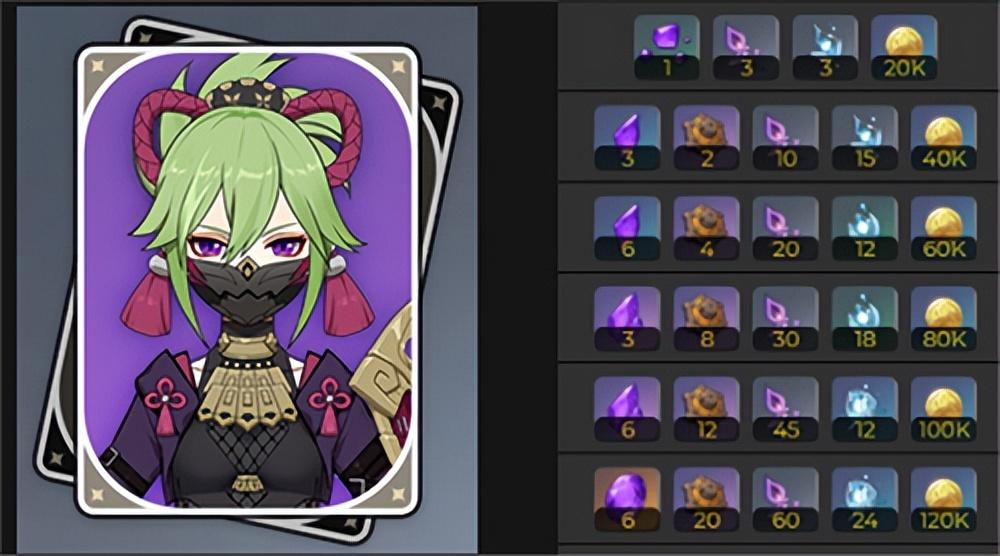Click the Mora coin icon labeled 80K

[943, 319]
